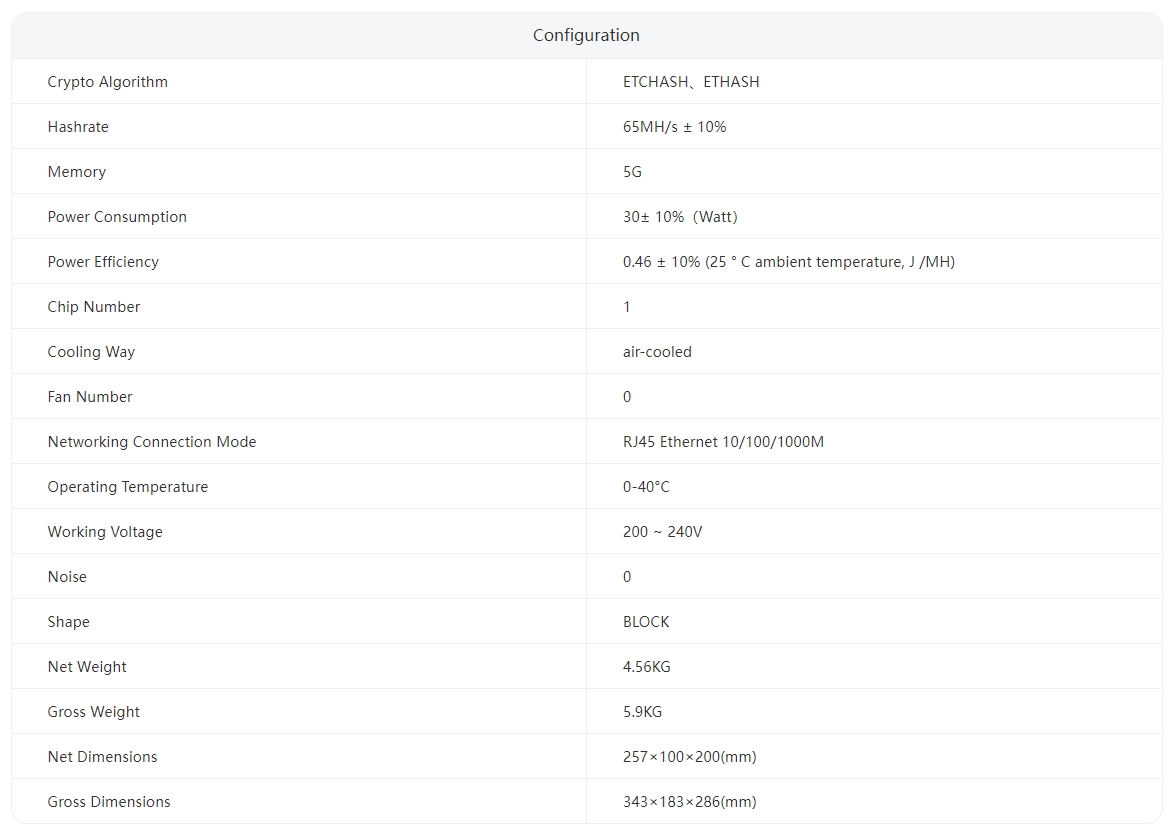Click the Power Efficiency value text

788,262
